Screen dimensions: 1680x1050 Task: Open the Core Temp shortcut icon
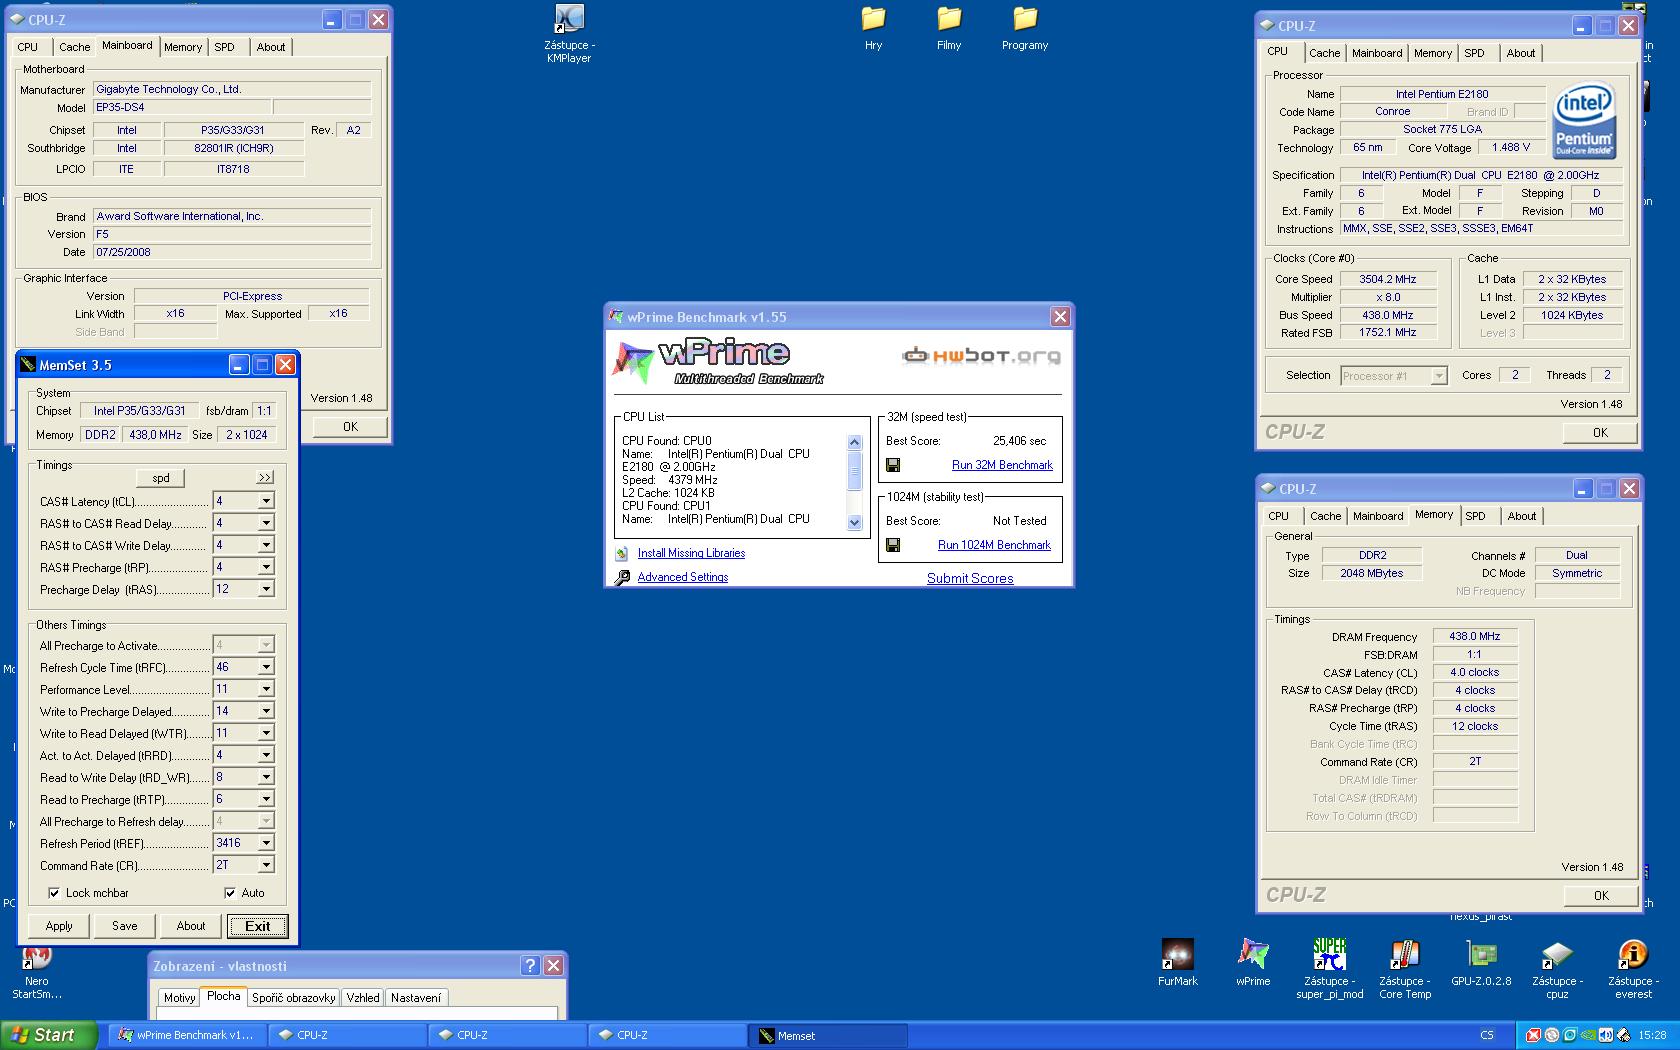pos(1405,954)
